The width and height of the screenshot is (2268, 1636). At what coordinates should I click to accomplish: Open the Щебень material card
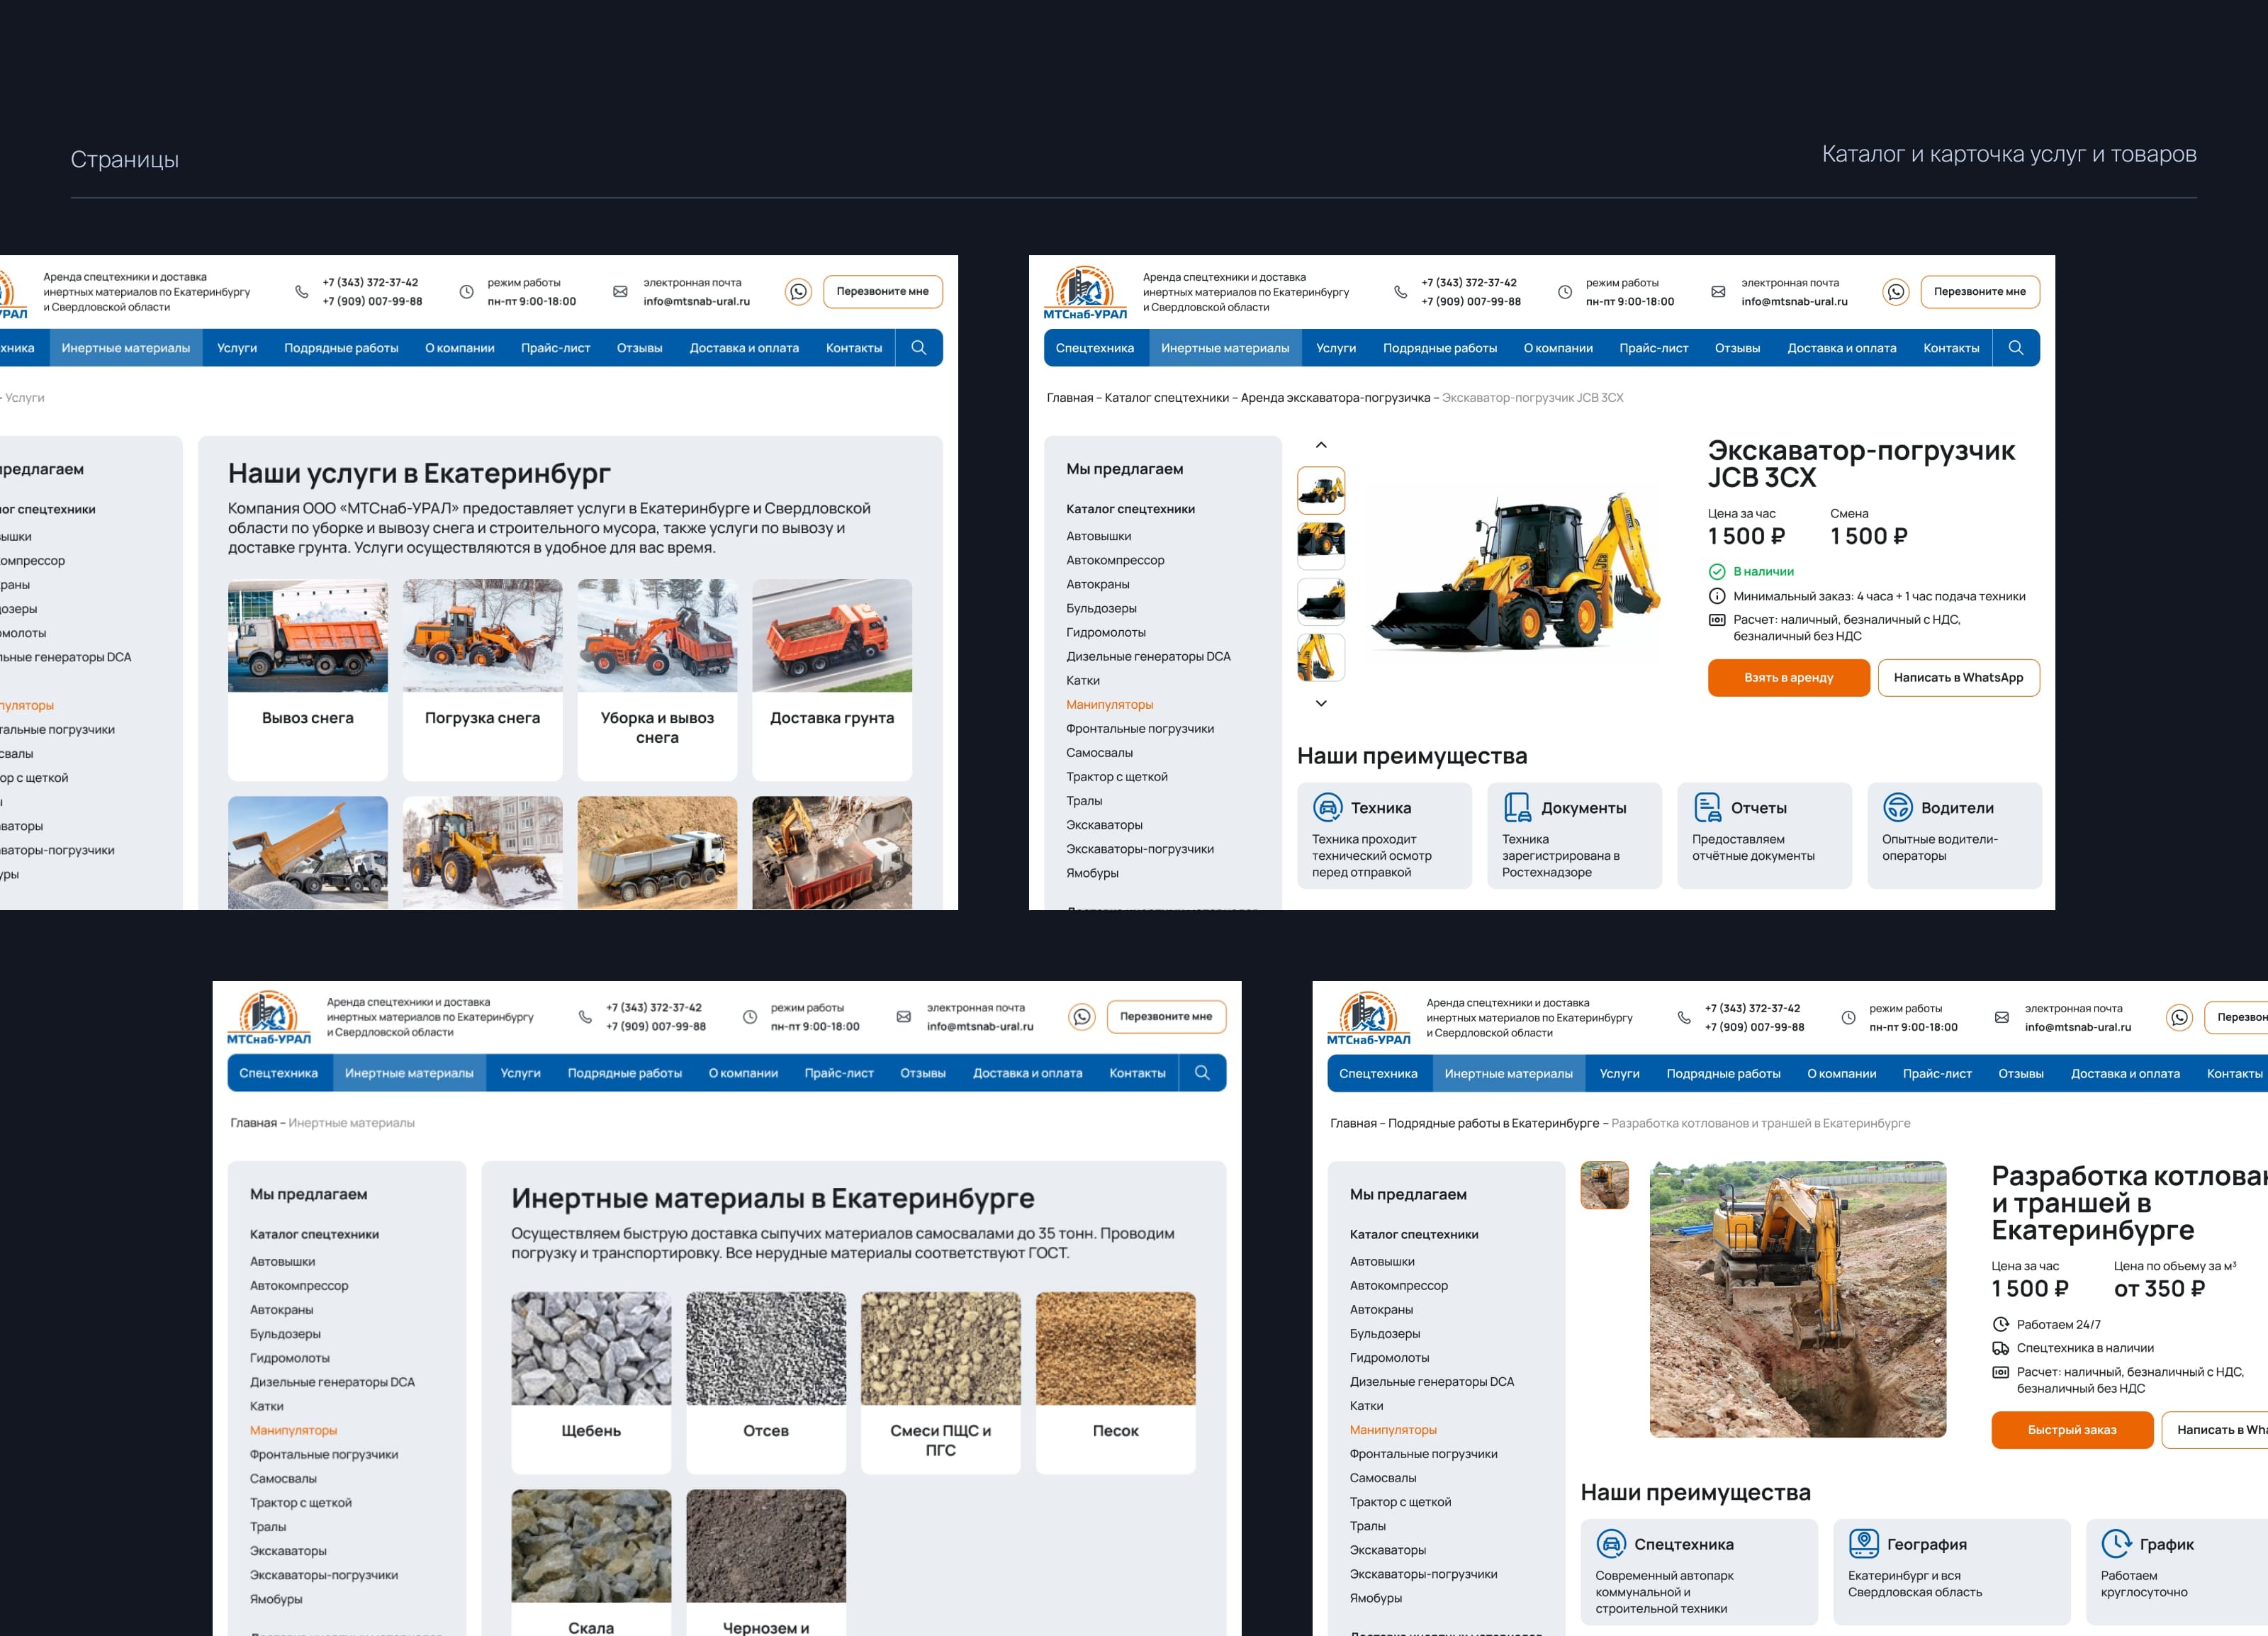591,1381
